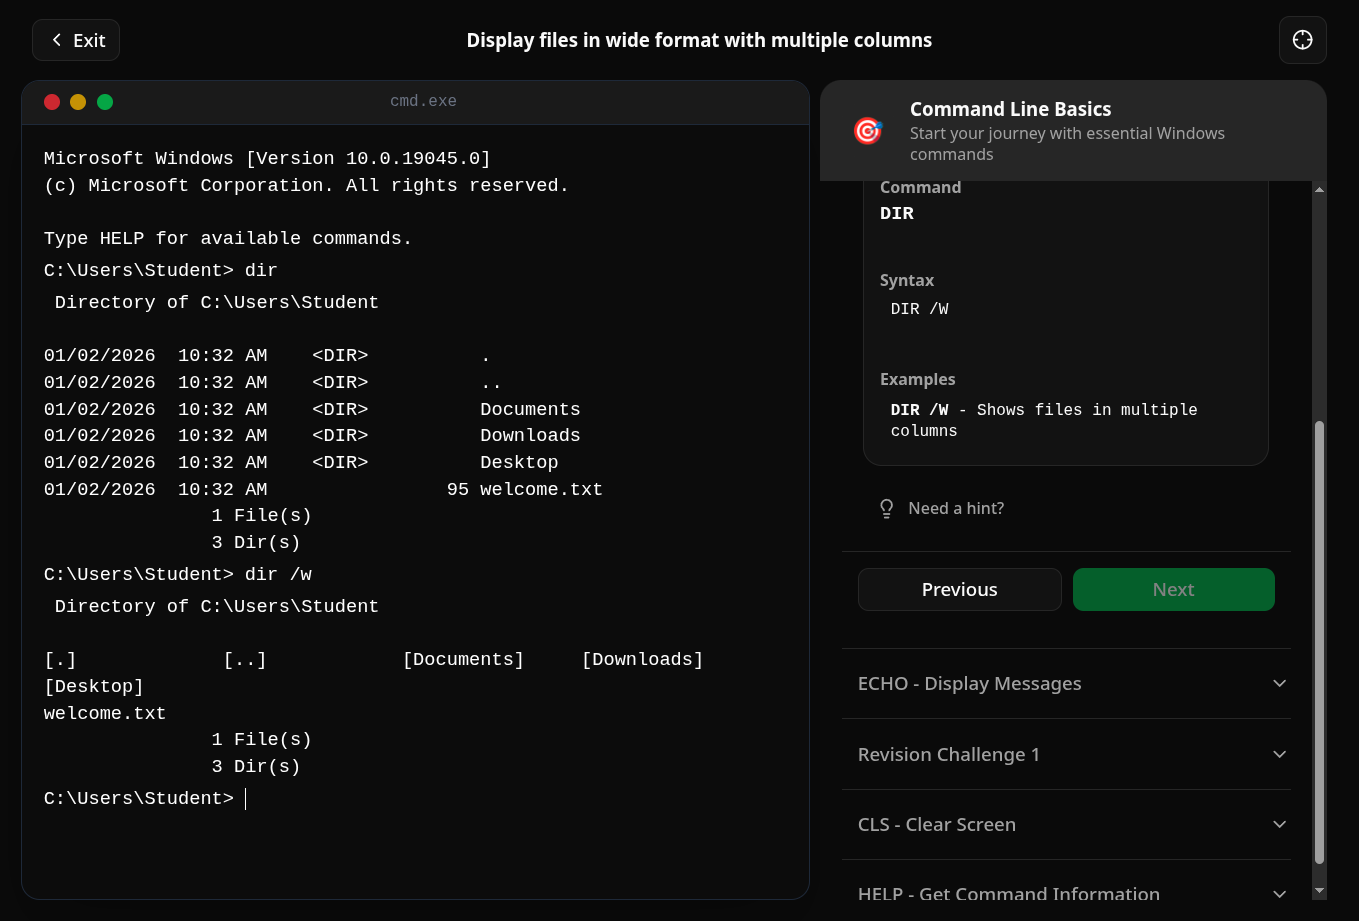Viewport: 1359px width, 921px height.
Task: Click [Documents] in the wide listing
Action: [x=463, y=660]
